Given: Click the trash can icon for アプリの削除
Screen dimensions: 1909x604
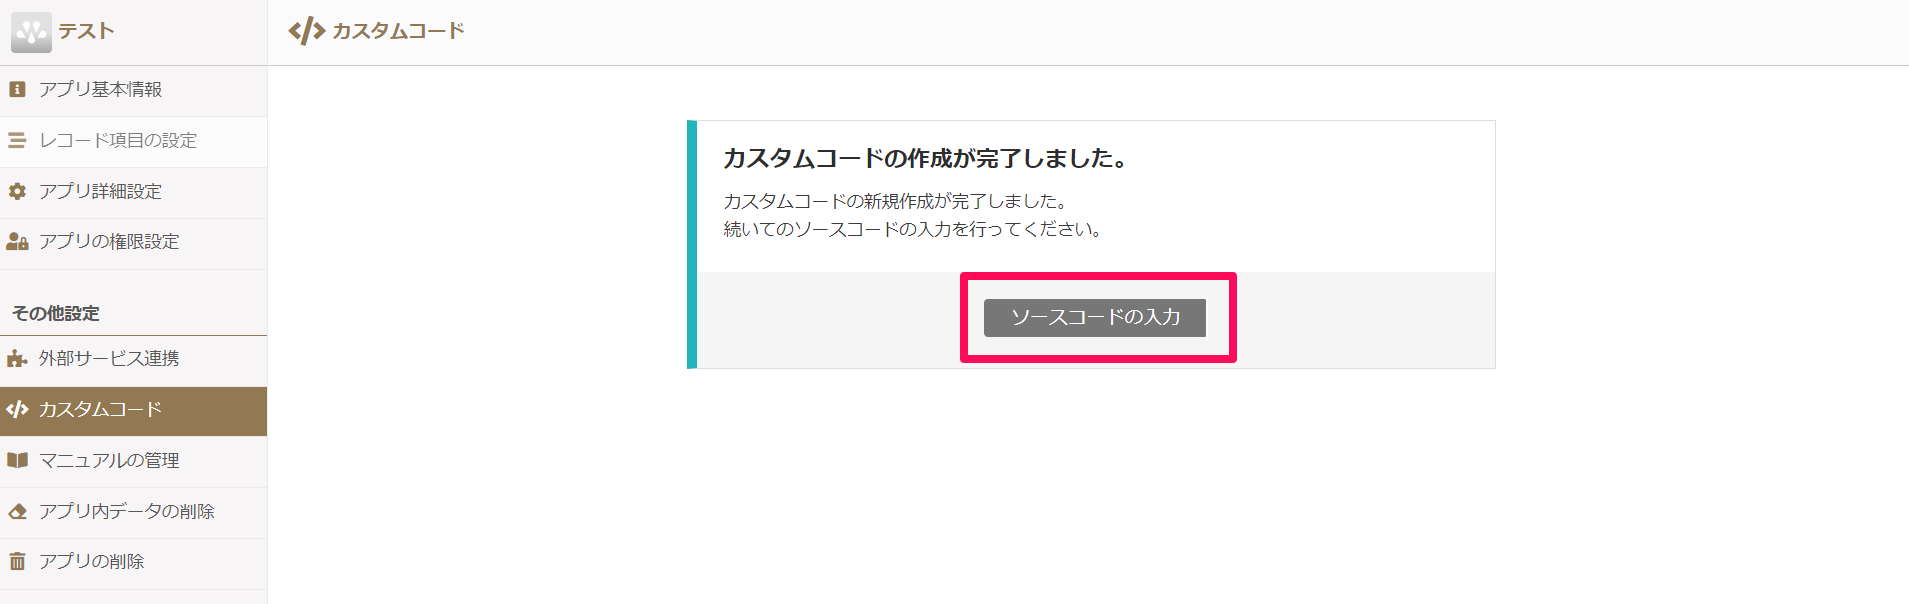Looking at the screenshot, I should tap(17, 562).
